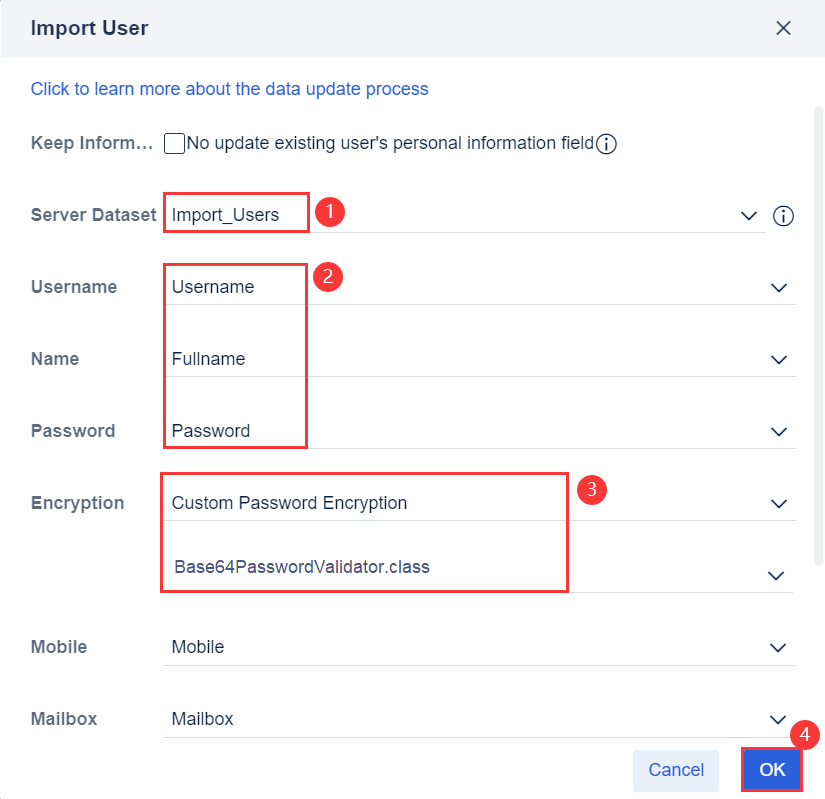Expand the Encryption method dropdown

[x=778, y=503]
